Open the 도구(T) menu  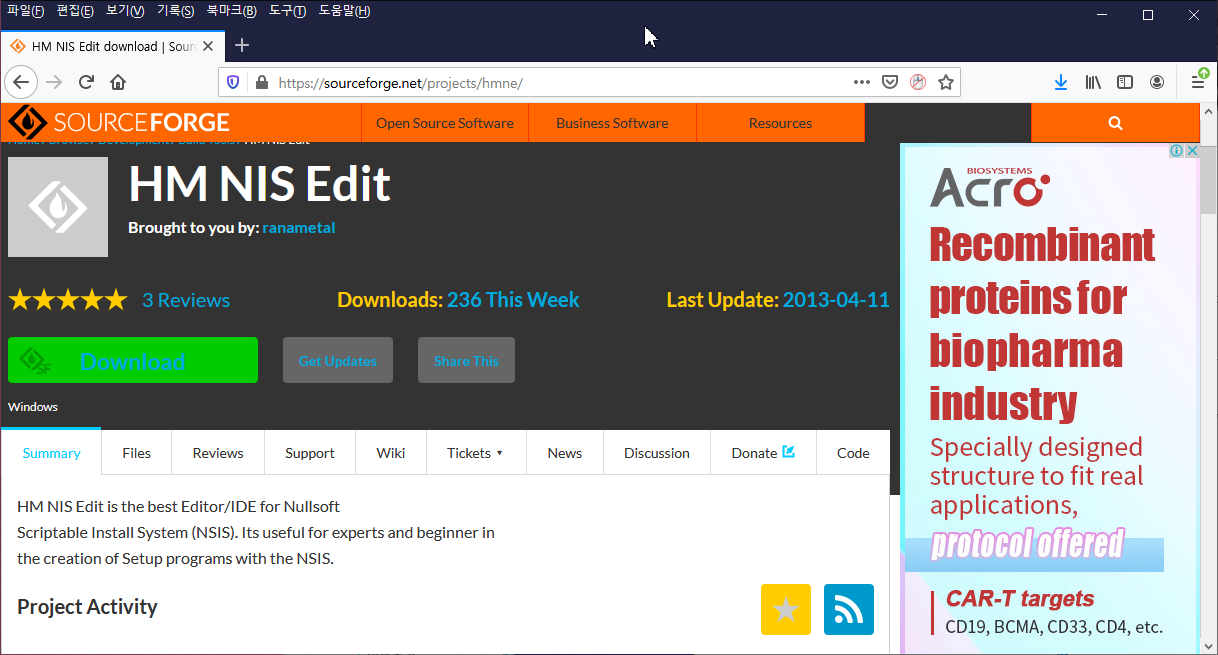pos(287,11)
